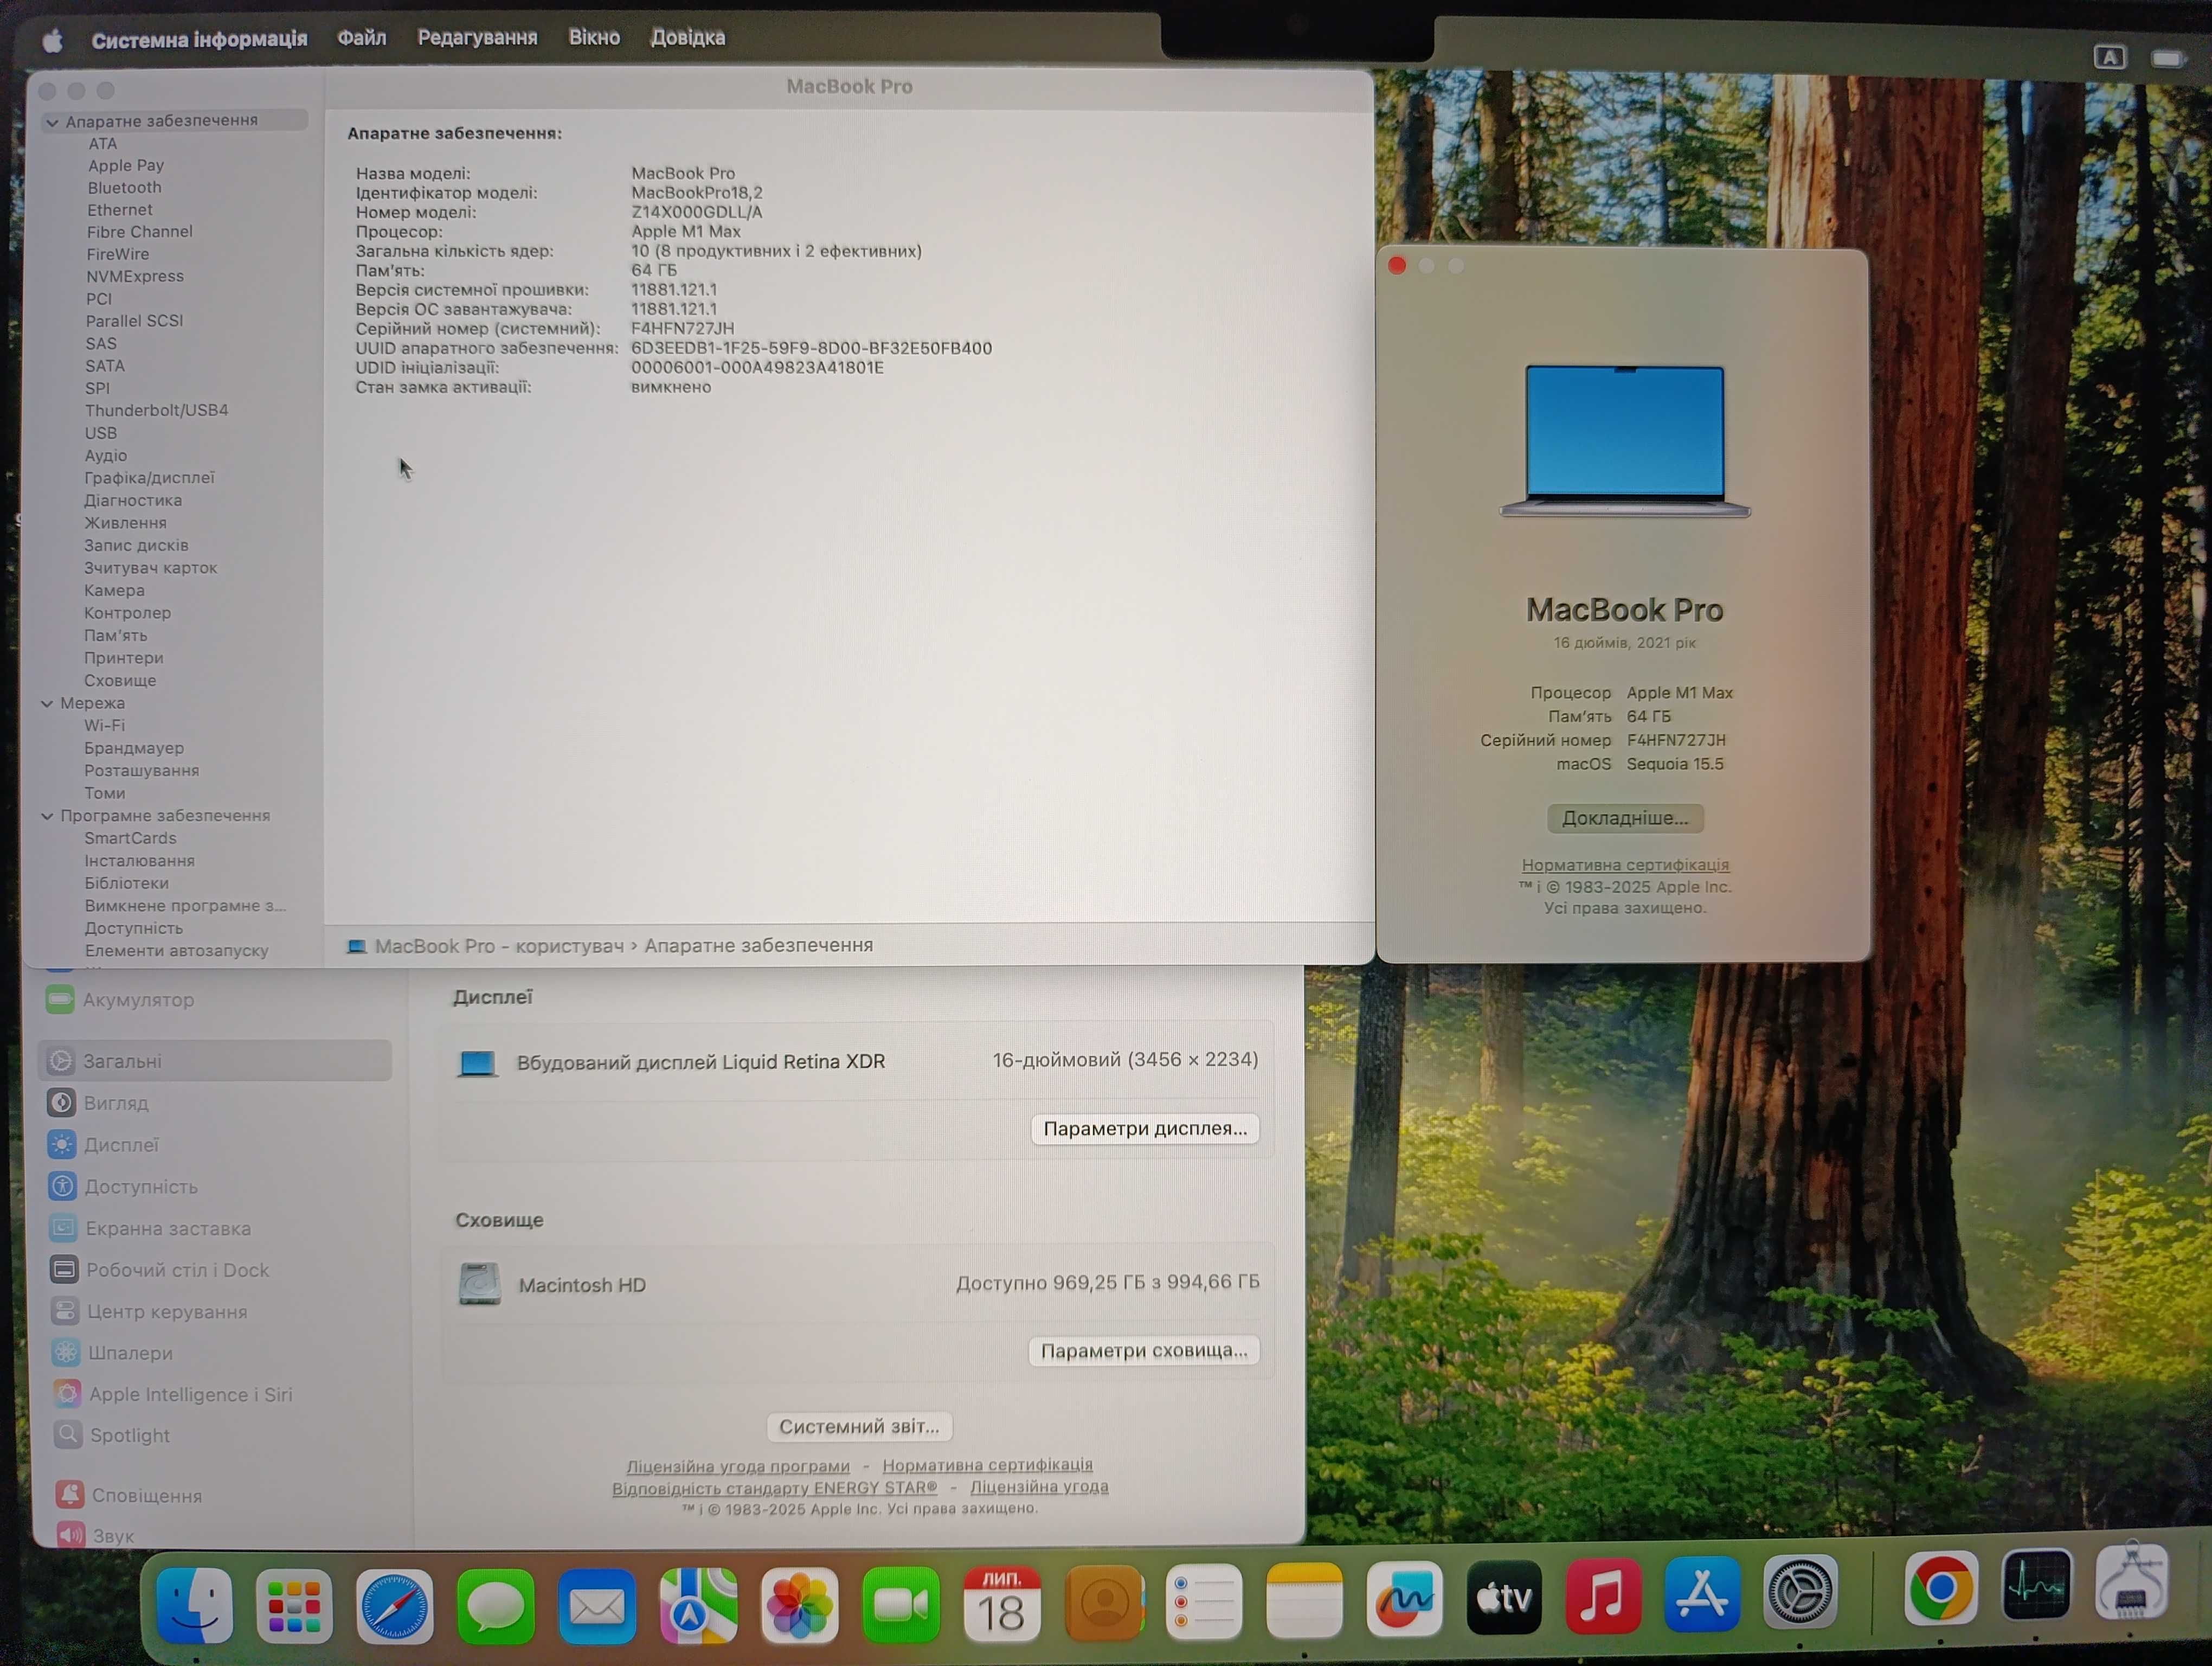Click input source A icon in menu bar
This screenshot has height=1666, width=2212.
coord(2109,57)
